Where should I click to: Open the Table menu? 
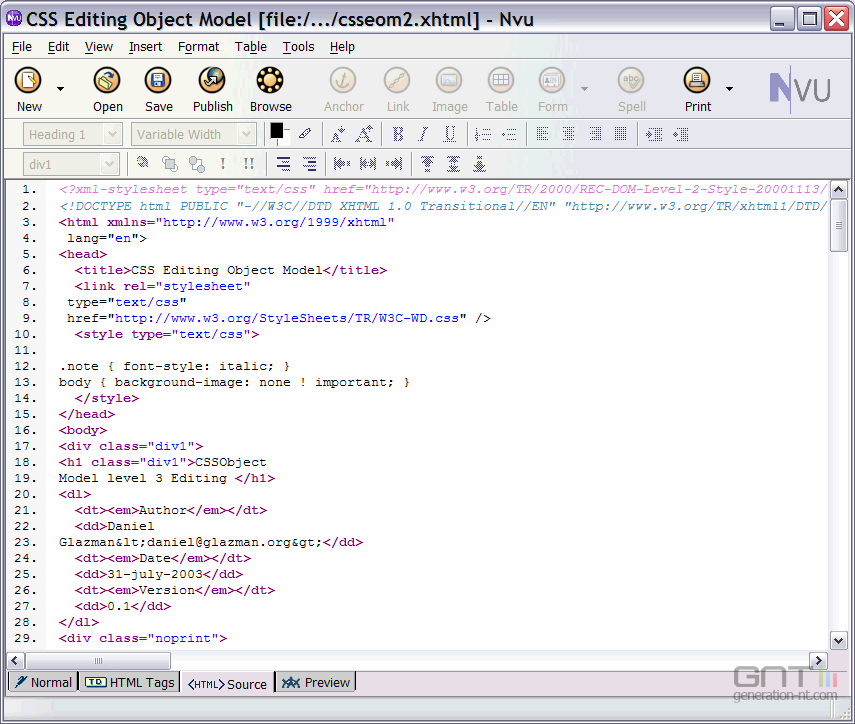(x=251, y=47)
